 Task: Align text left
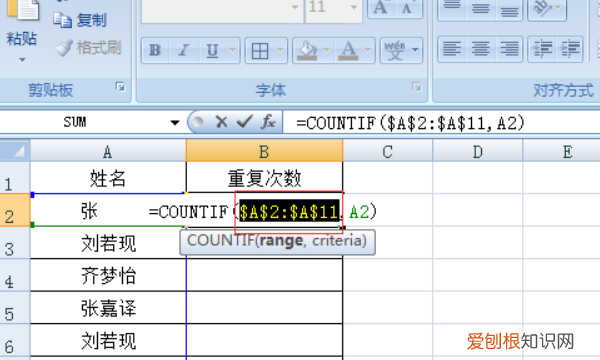[x=452, y=49]
